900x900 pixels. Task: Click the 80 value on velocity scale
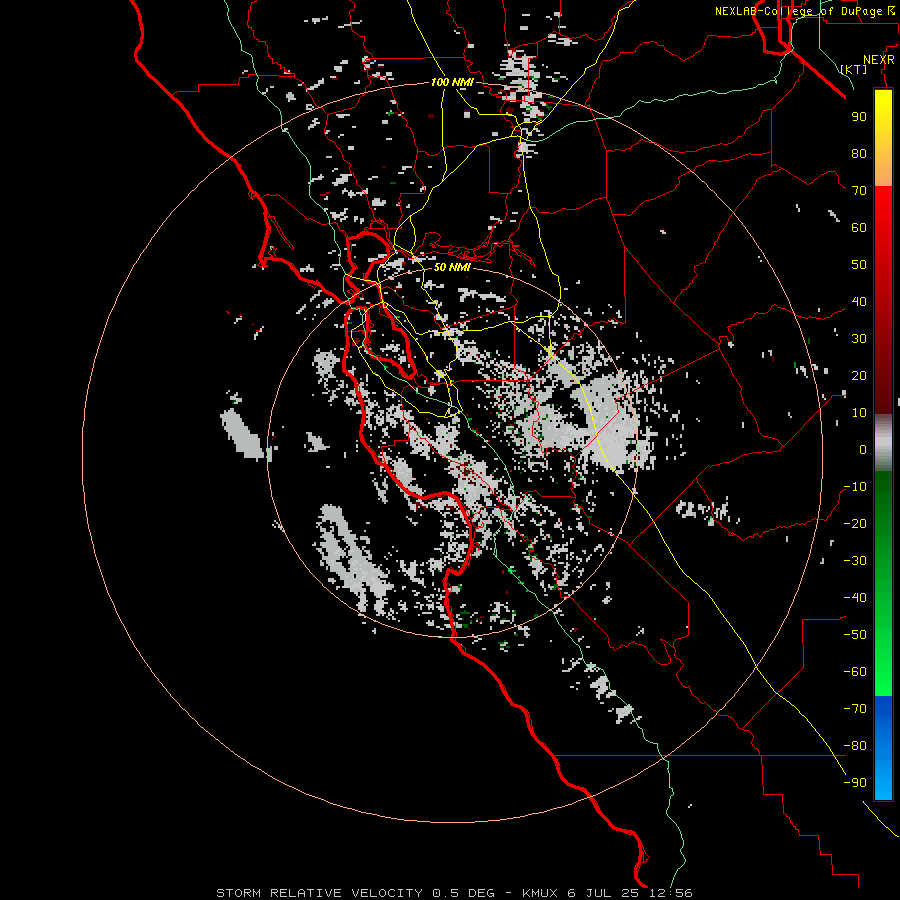pyautogui.click(x=859, y=154)
